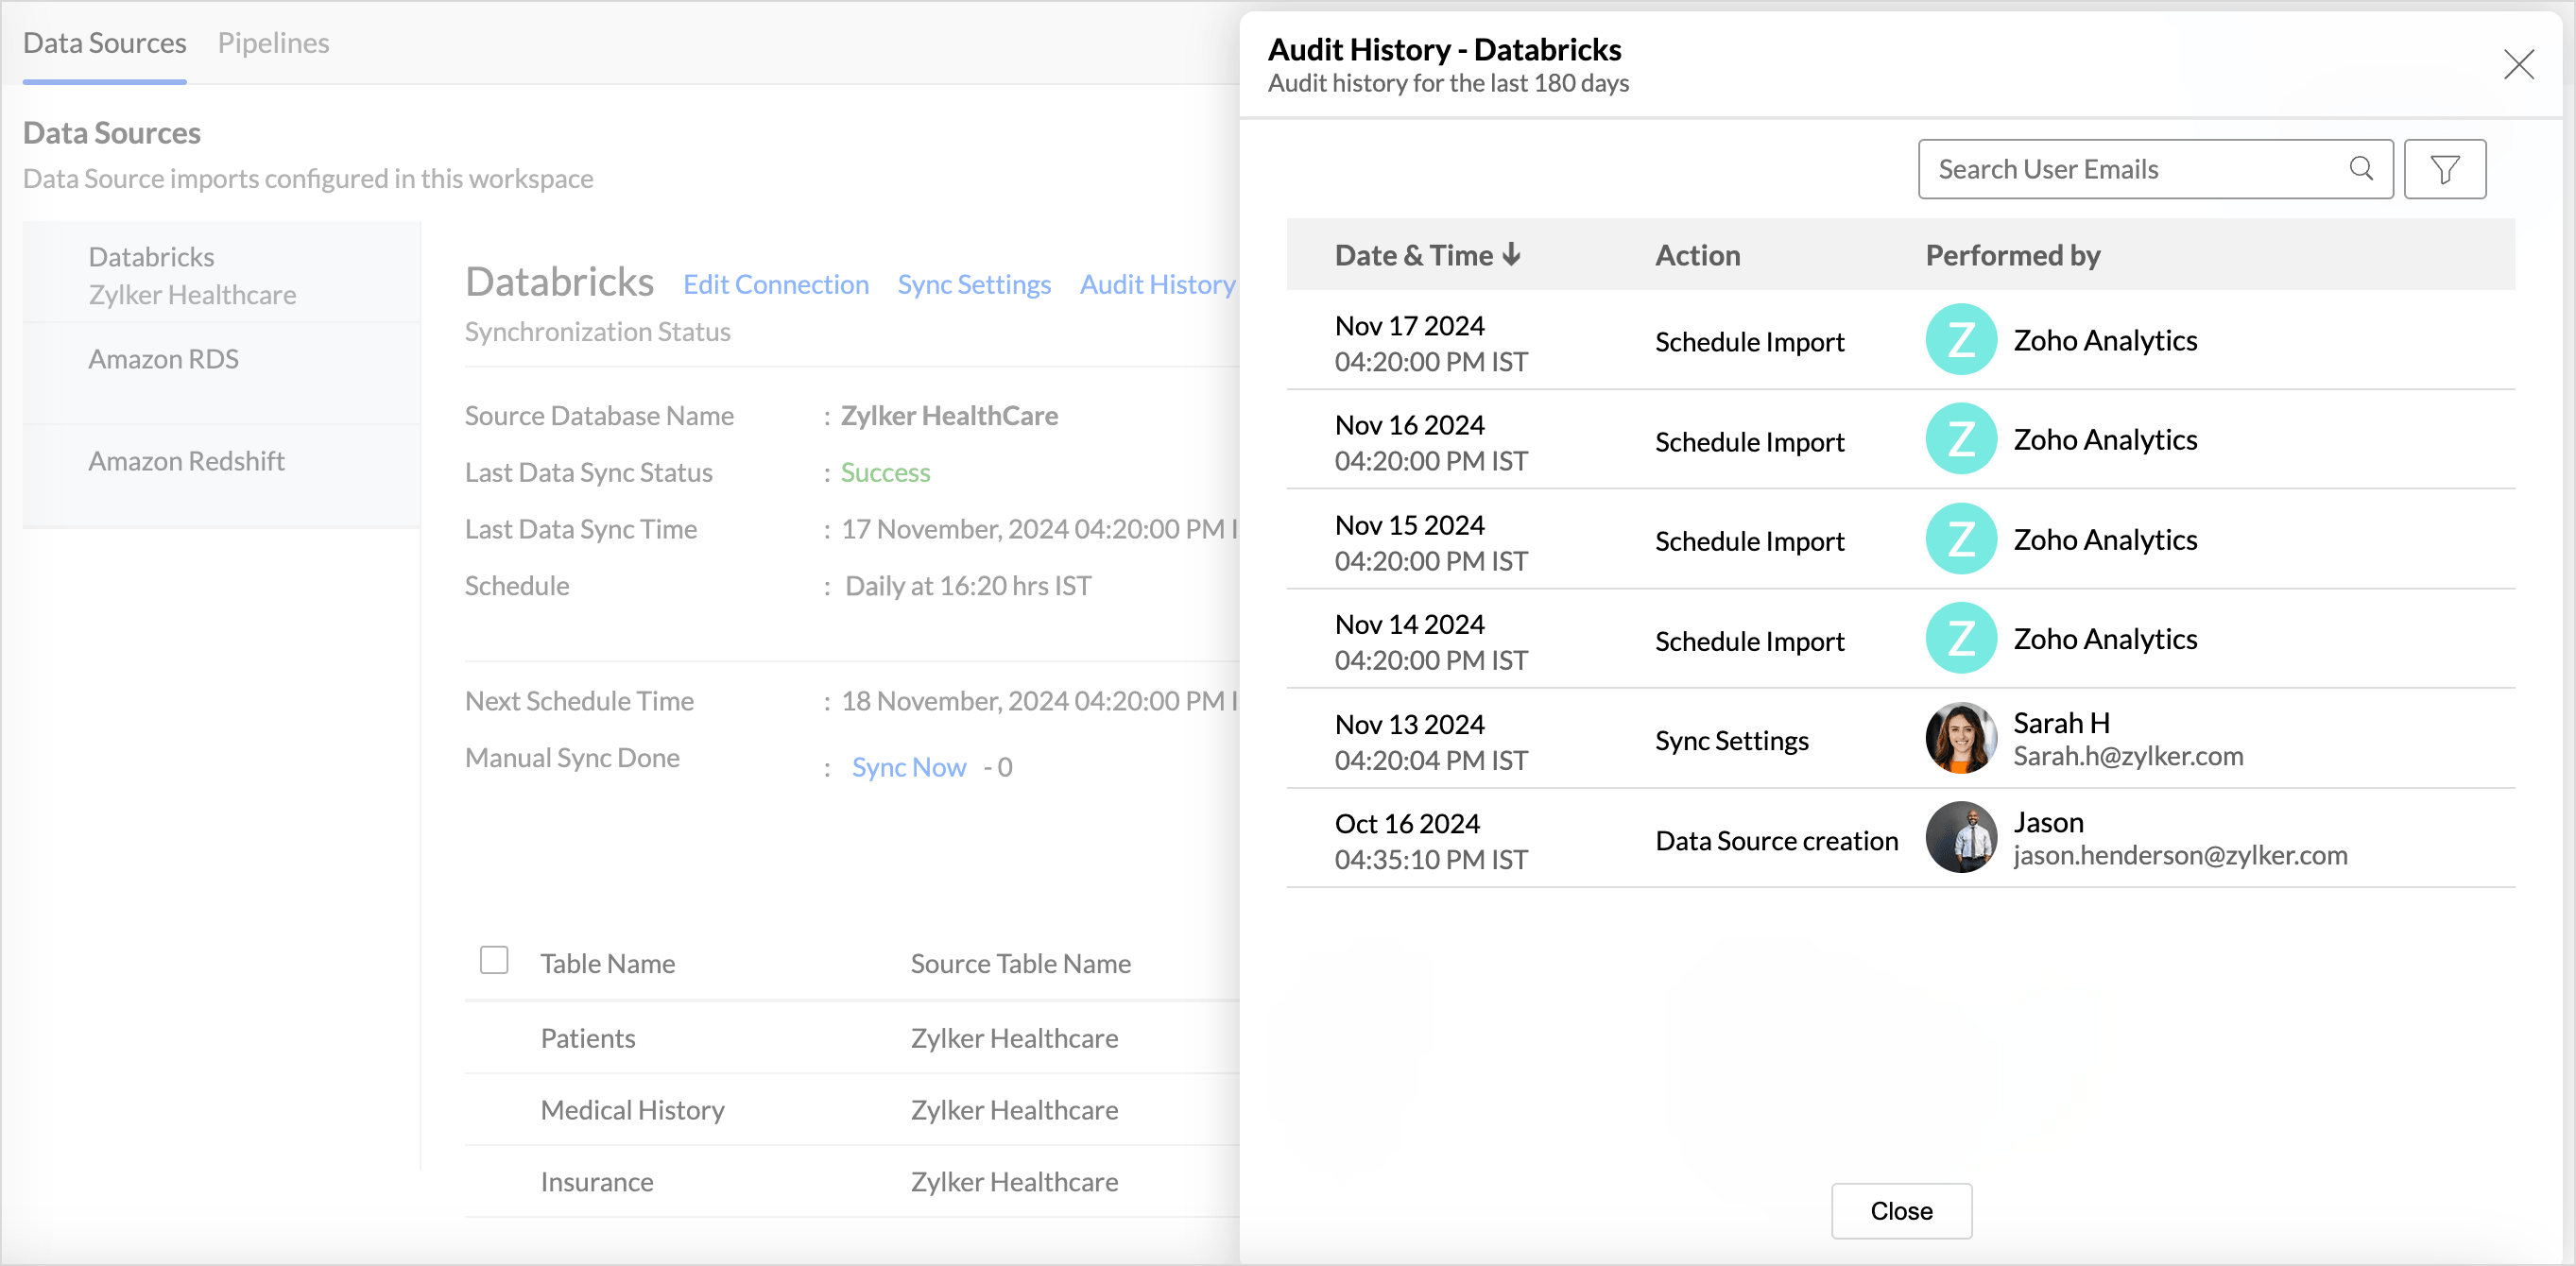This screenshot has height=1266, width=2576.
Task: Open Edit Connection link
Action: pos(775,285)
